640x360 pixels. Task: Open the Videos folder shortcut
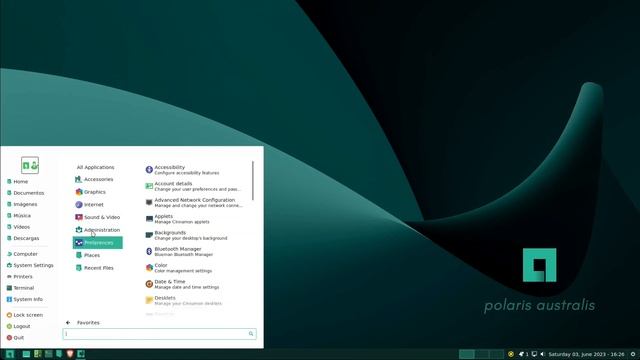(x=18, y=227)
